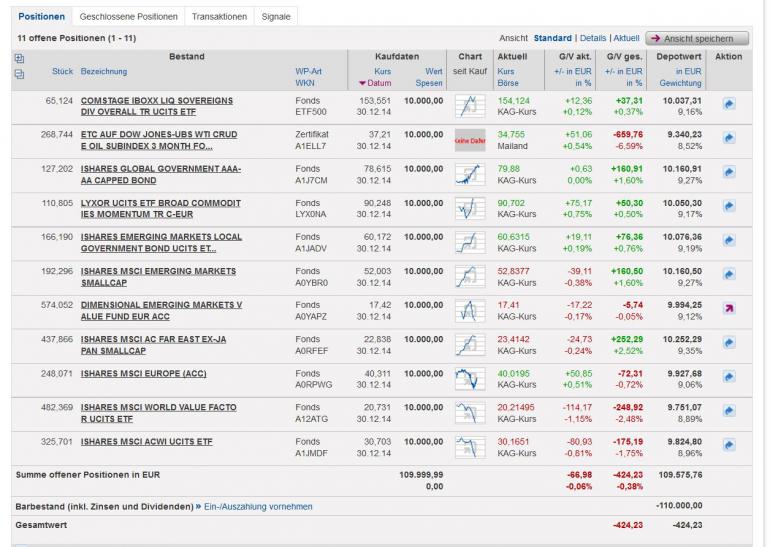
Task: Click pink action icon for Dimensional Emerging Markets
Action: click(729, 309)
